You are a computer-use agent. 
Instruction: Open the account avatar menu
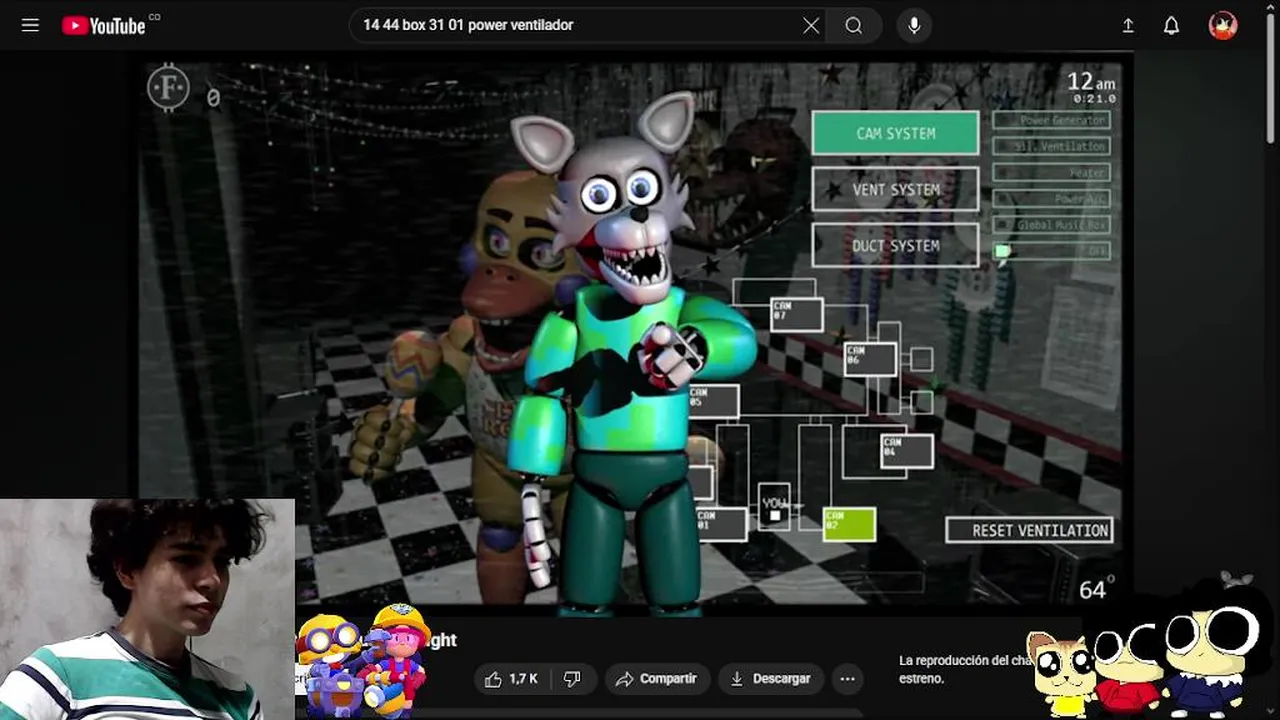pyautogui.click(x=1223, y=25)
